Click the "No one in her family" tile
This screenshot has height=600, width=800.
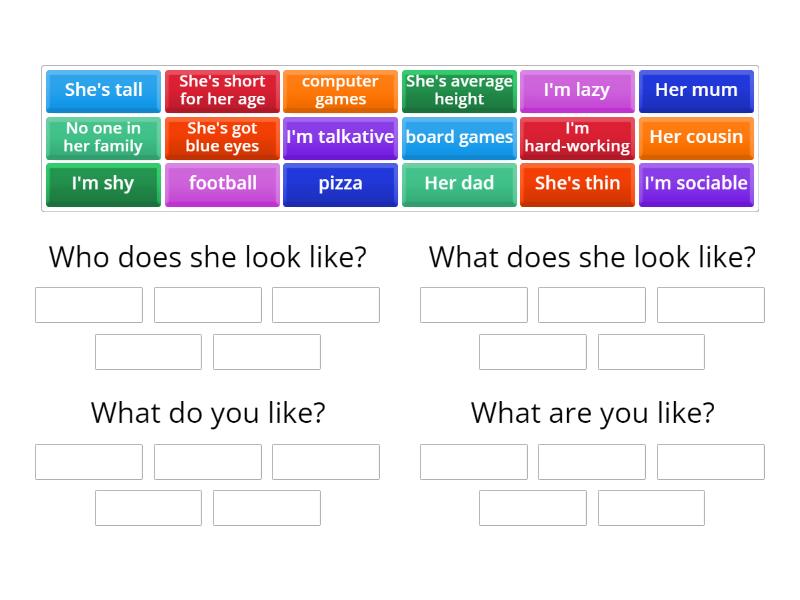coord(103,137)
